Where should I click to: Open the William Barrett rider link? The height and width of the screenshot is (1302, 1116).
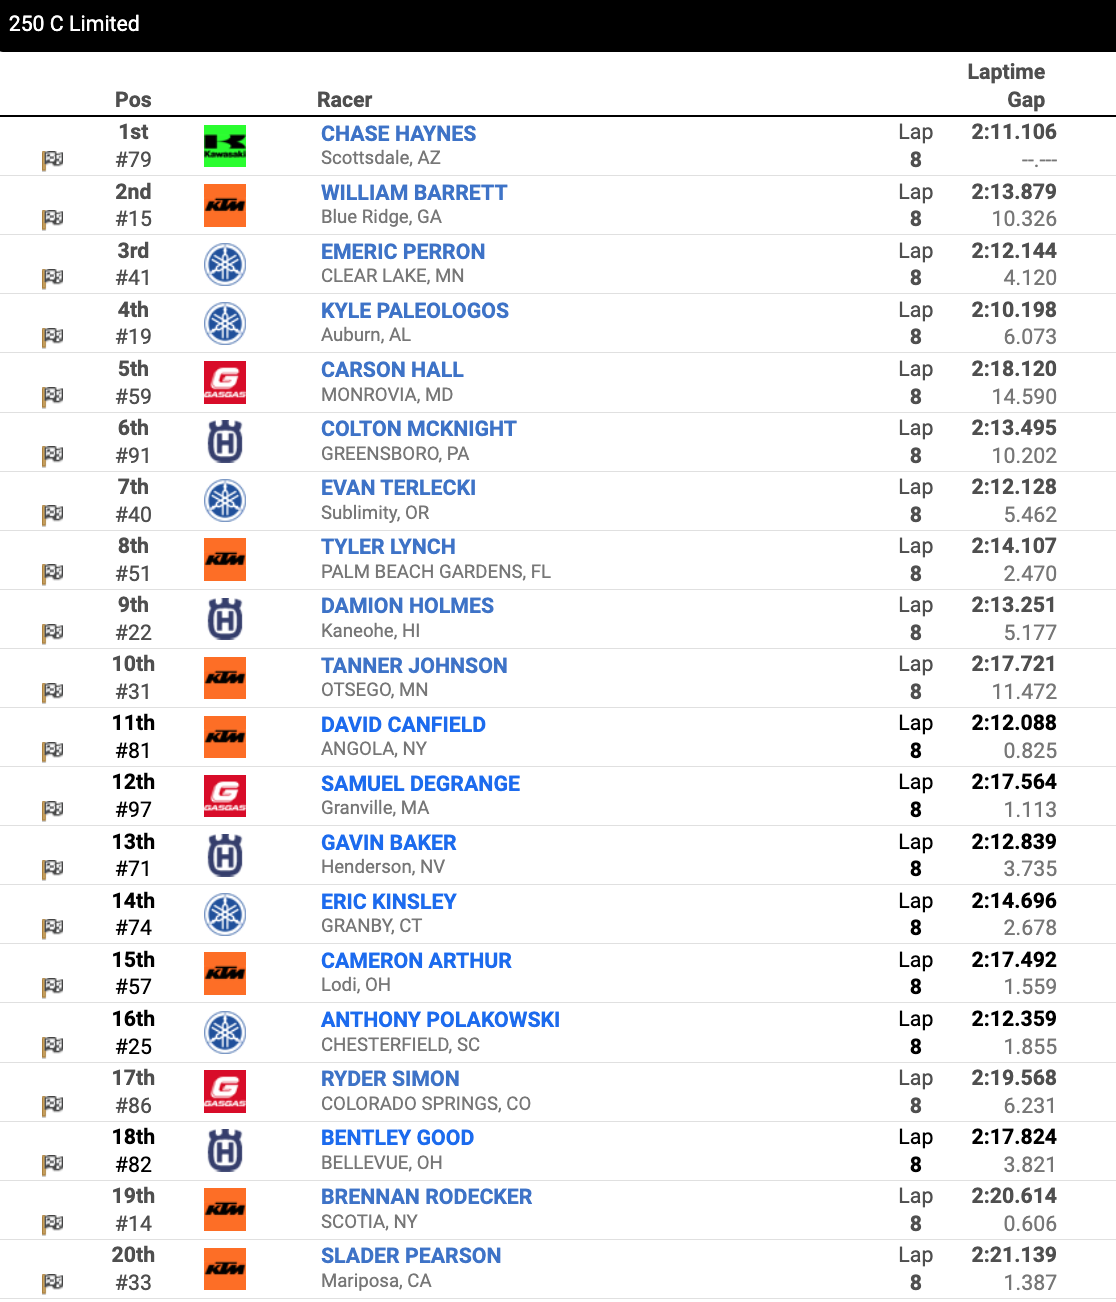coord(414,192)
